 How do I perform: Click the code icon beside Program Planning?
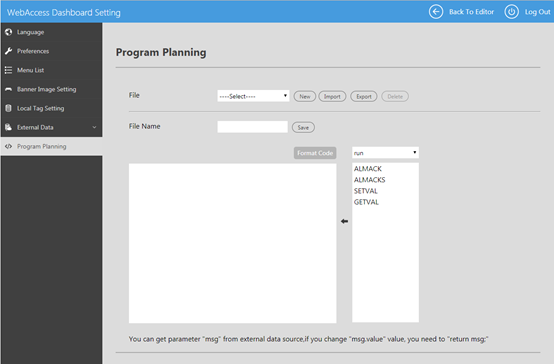[8, 146]
